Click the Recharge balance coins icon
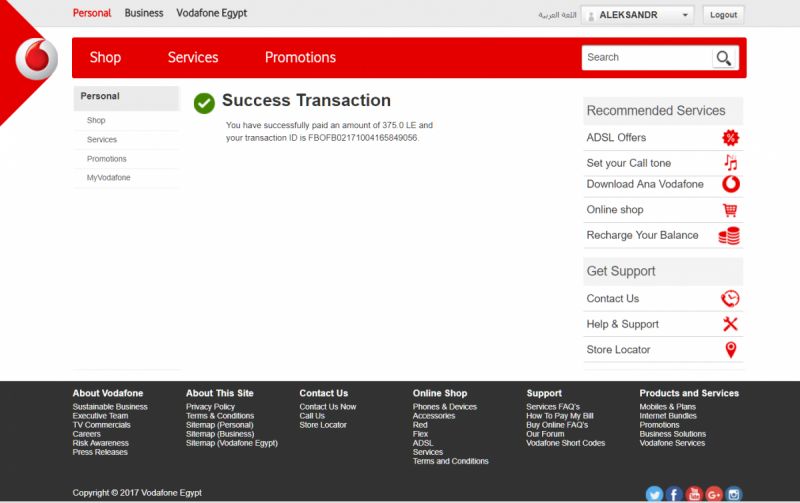The image size is (800, 503). point(729,236)
